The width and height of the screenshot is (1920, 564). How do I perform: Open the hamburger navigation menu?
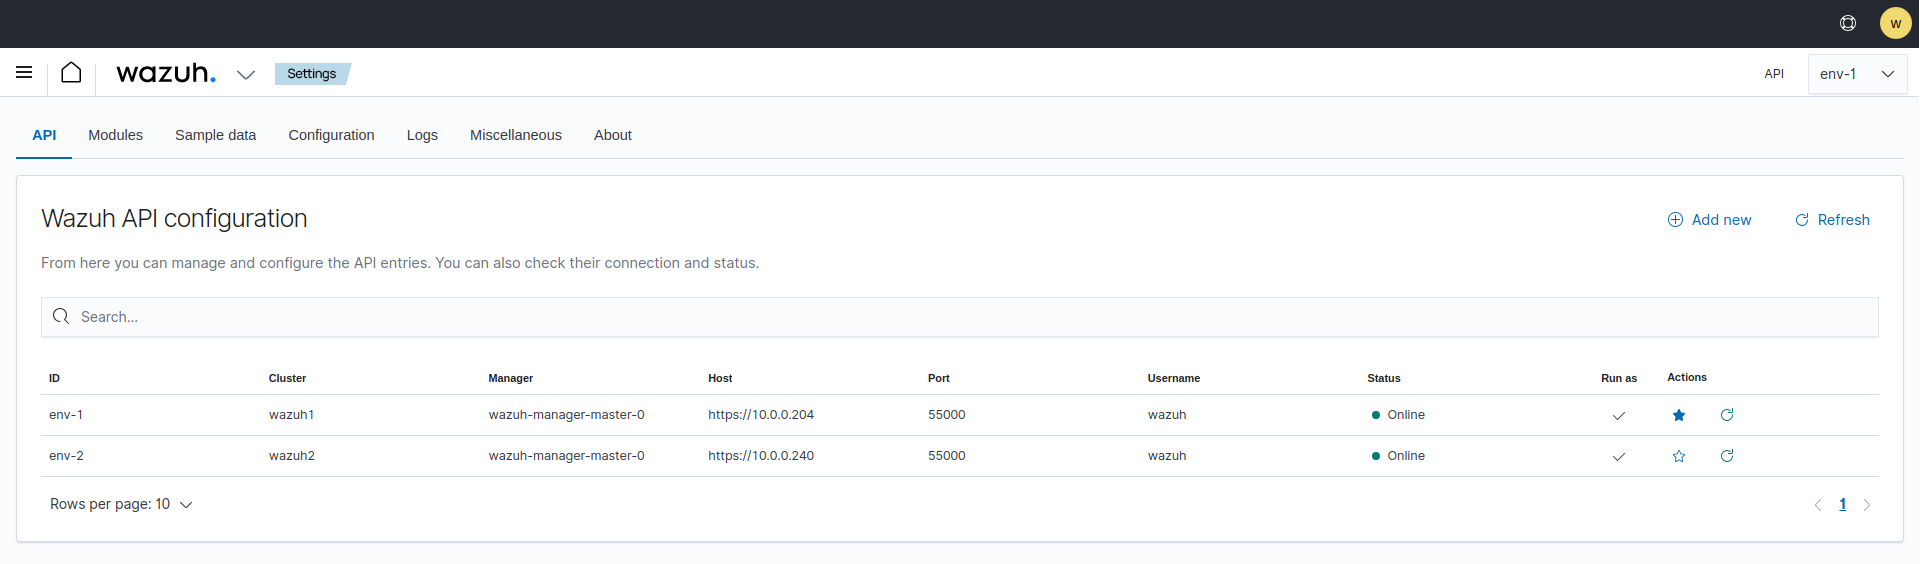[x=24, y=72]
